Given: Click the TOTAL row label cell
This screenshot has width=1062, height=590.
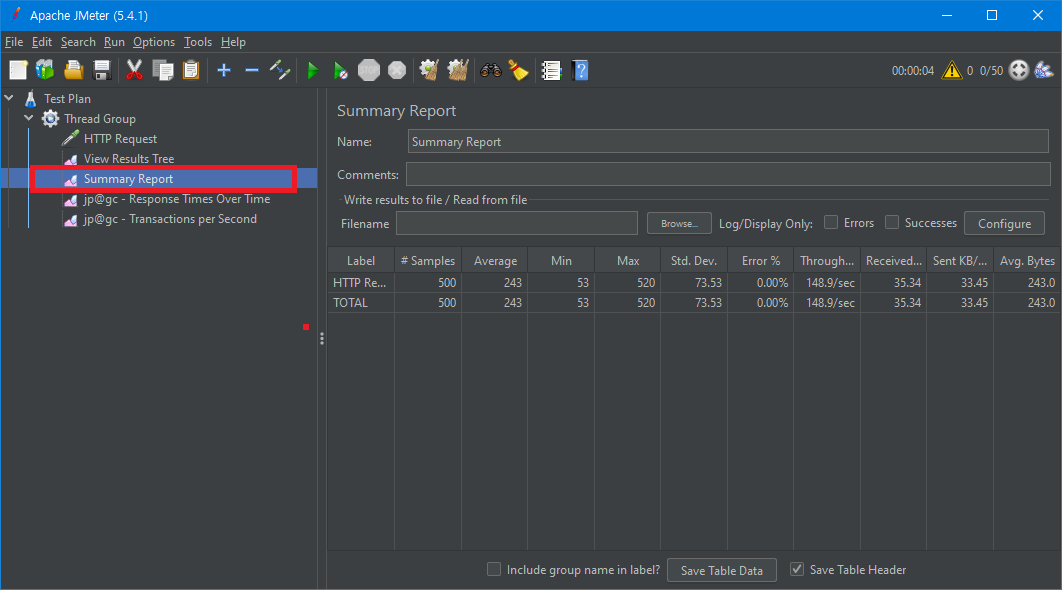Looking at the screenshot, I should click(x=361, y=303).
